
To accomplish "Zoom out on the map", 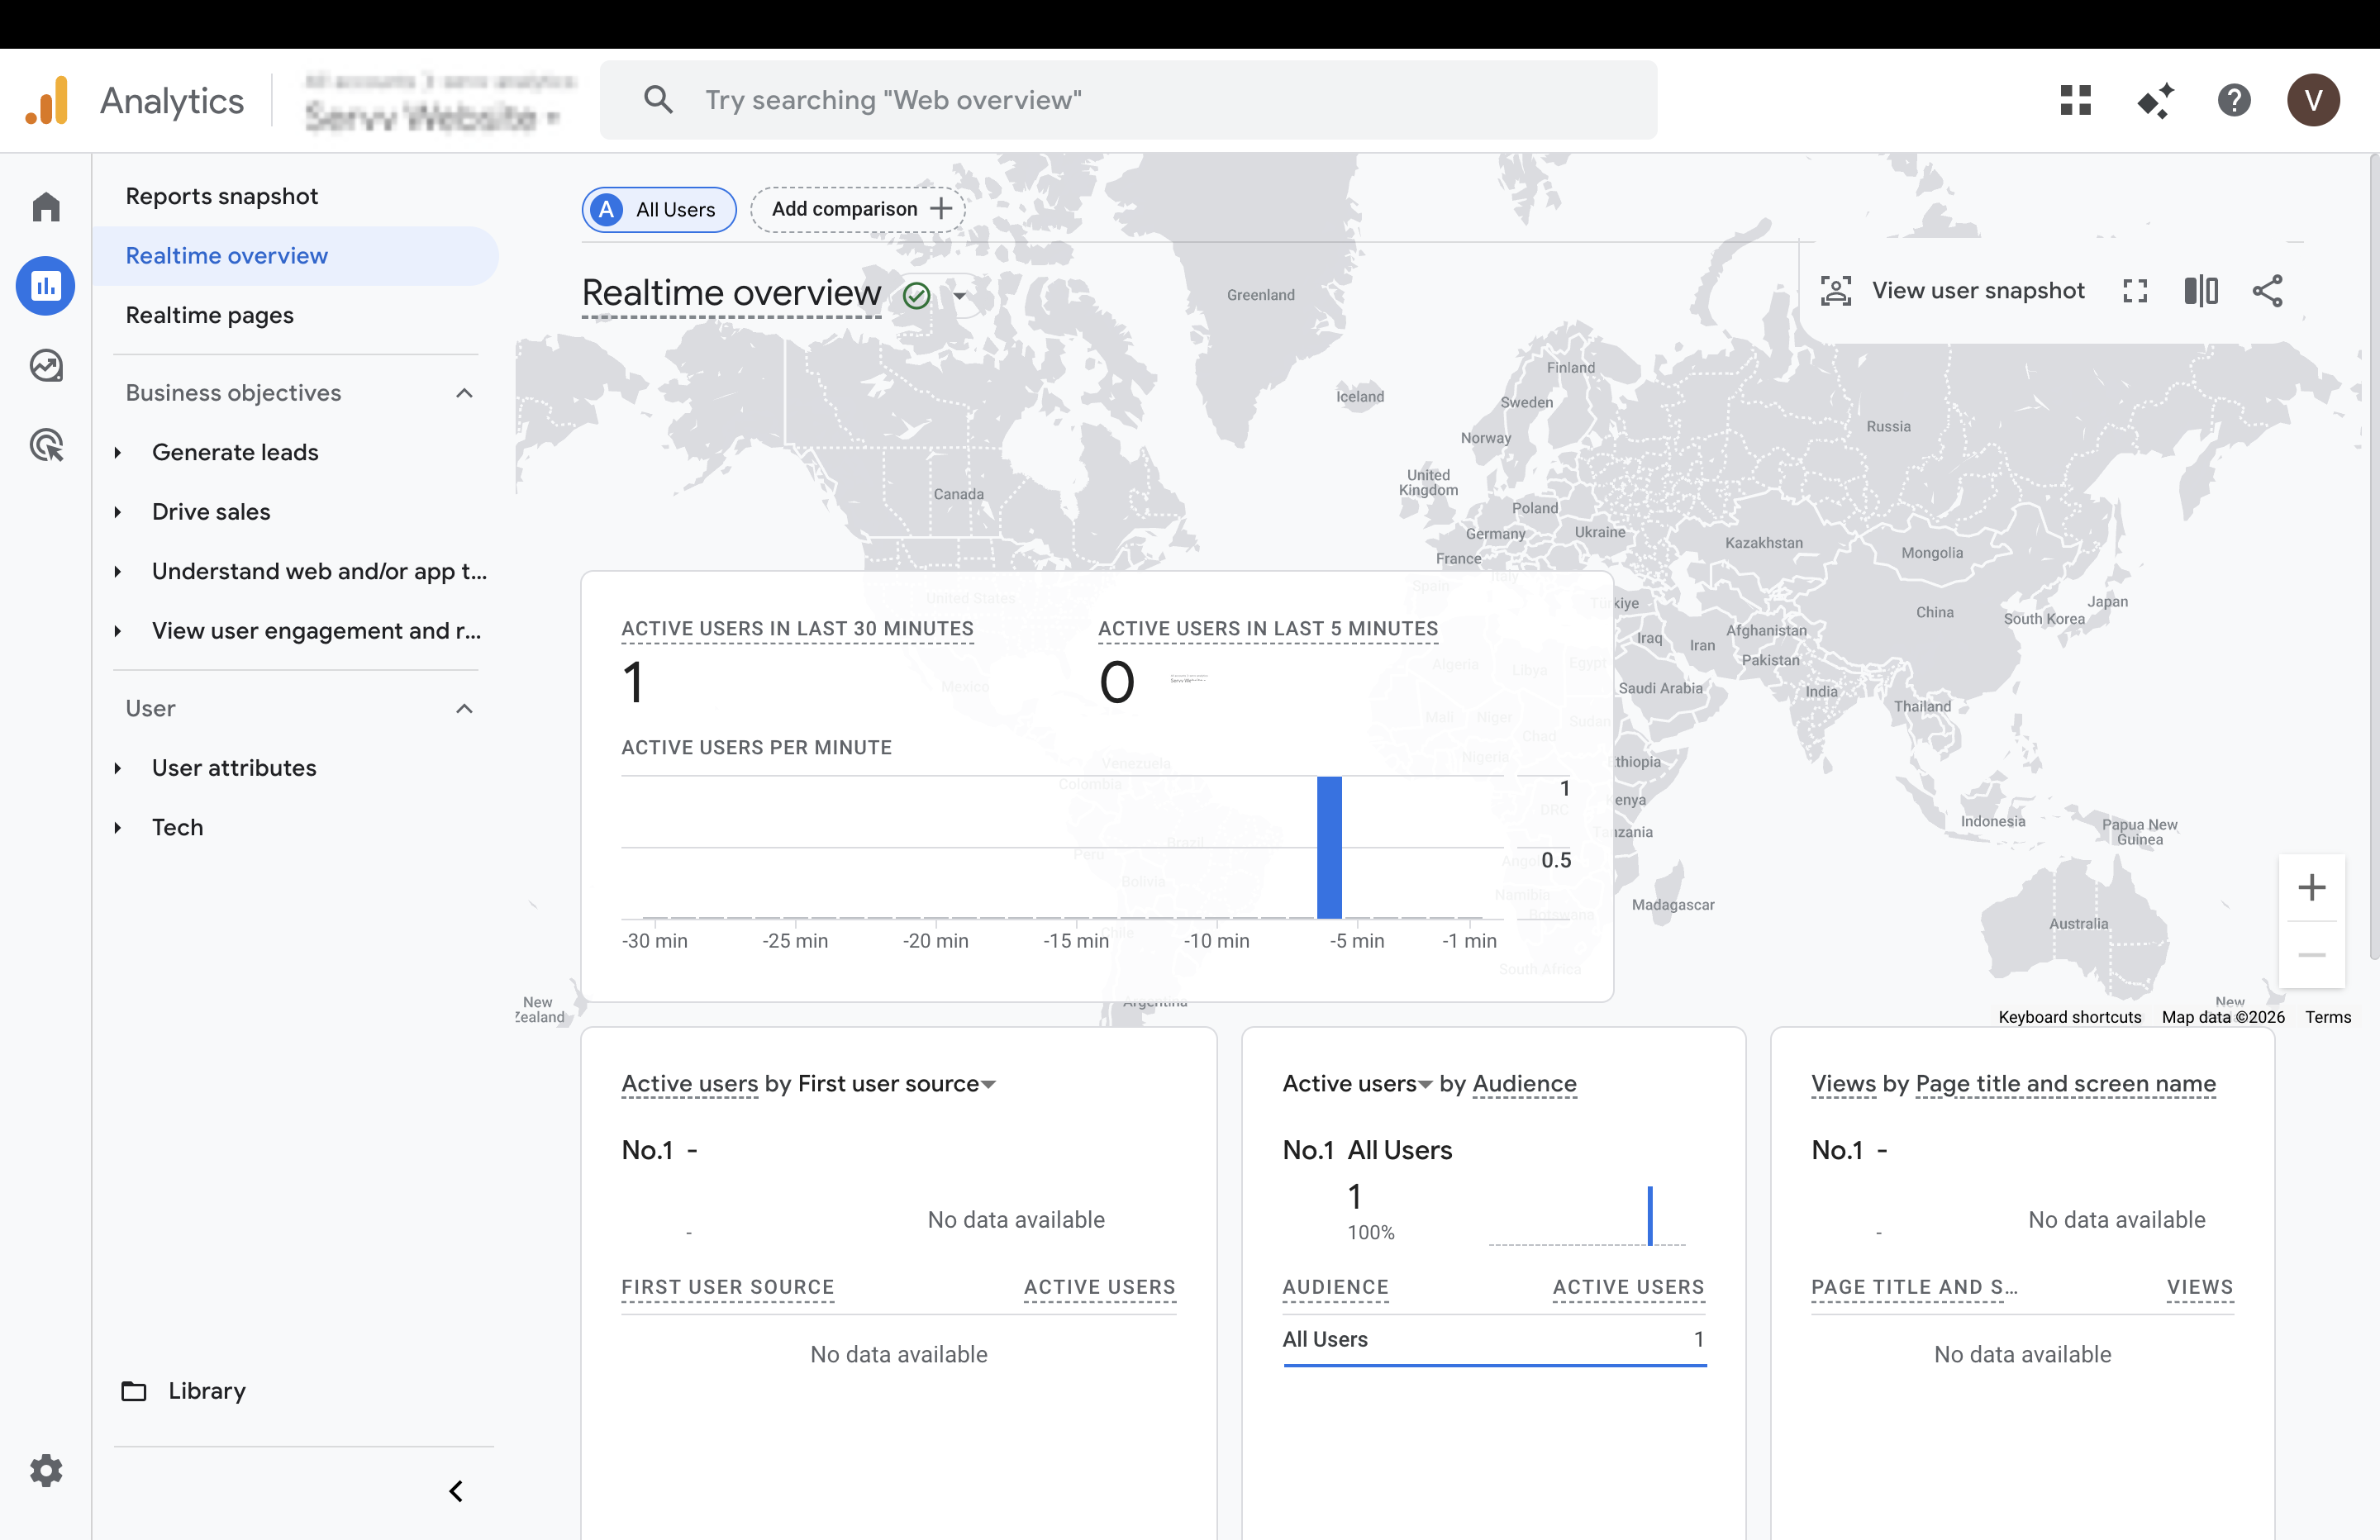I will click(2311, 955).
